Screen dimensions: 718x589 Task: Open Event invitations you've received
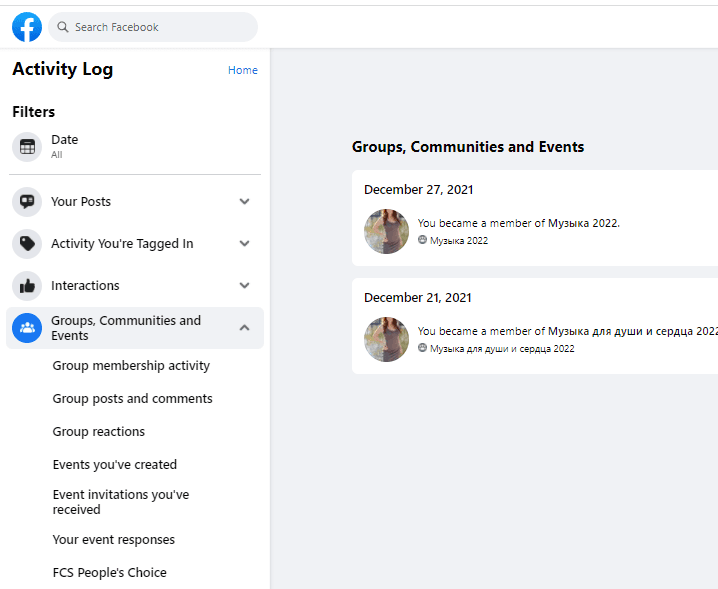point(121,502)
